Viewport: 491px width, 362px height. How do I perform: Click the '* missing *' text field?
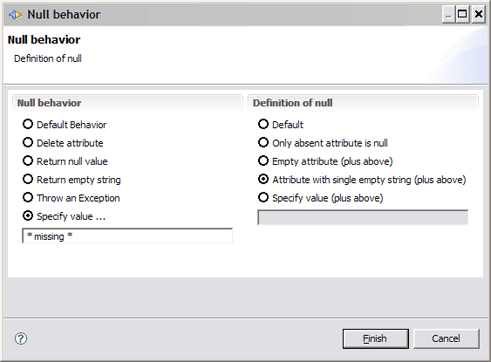click(127, 236)
